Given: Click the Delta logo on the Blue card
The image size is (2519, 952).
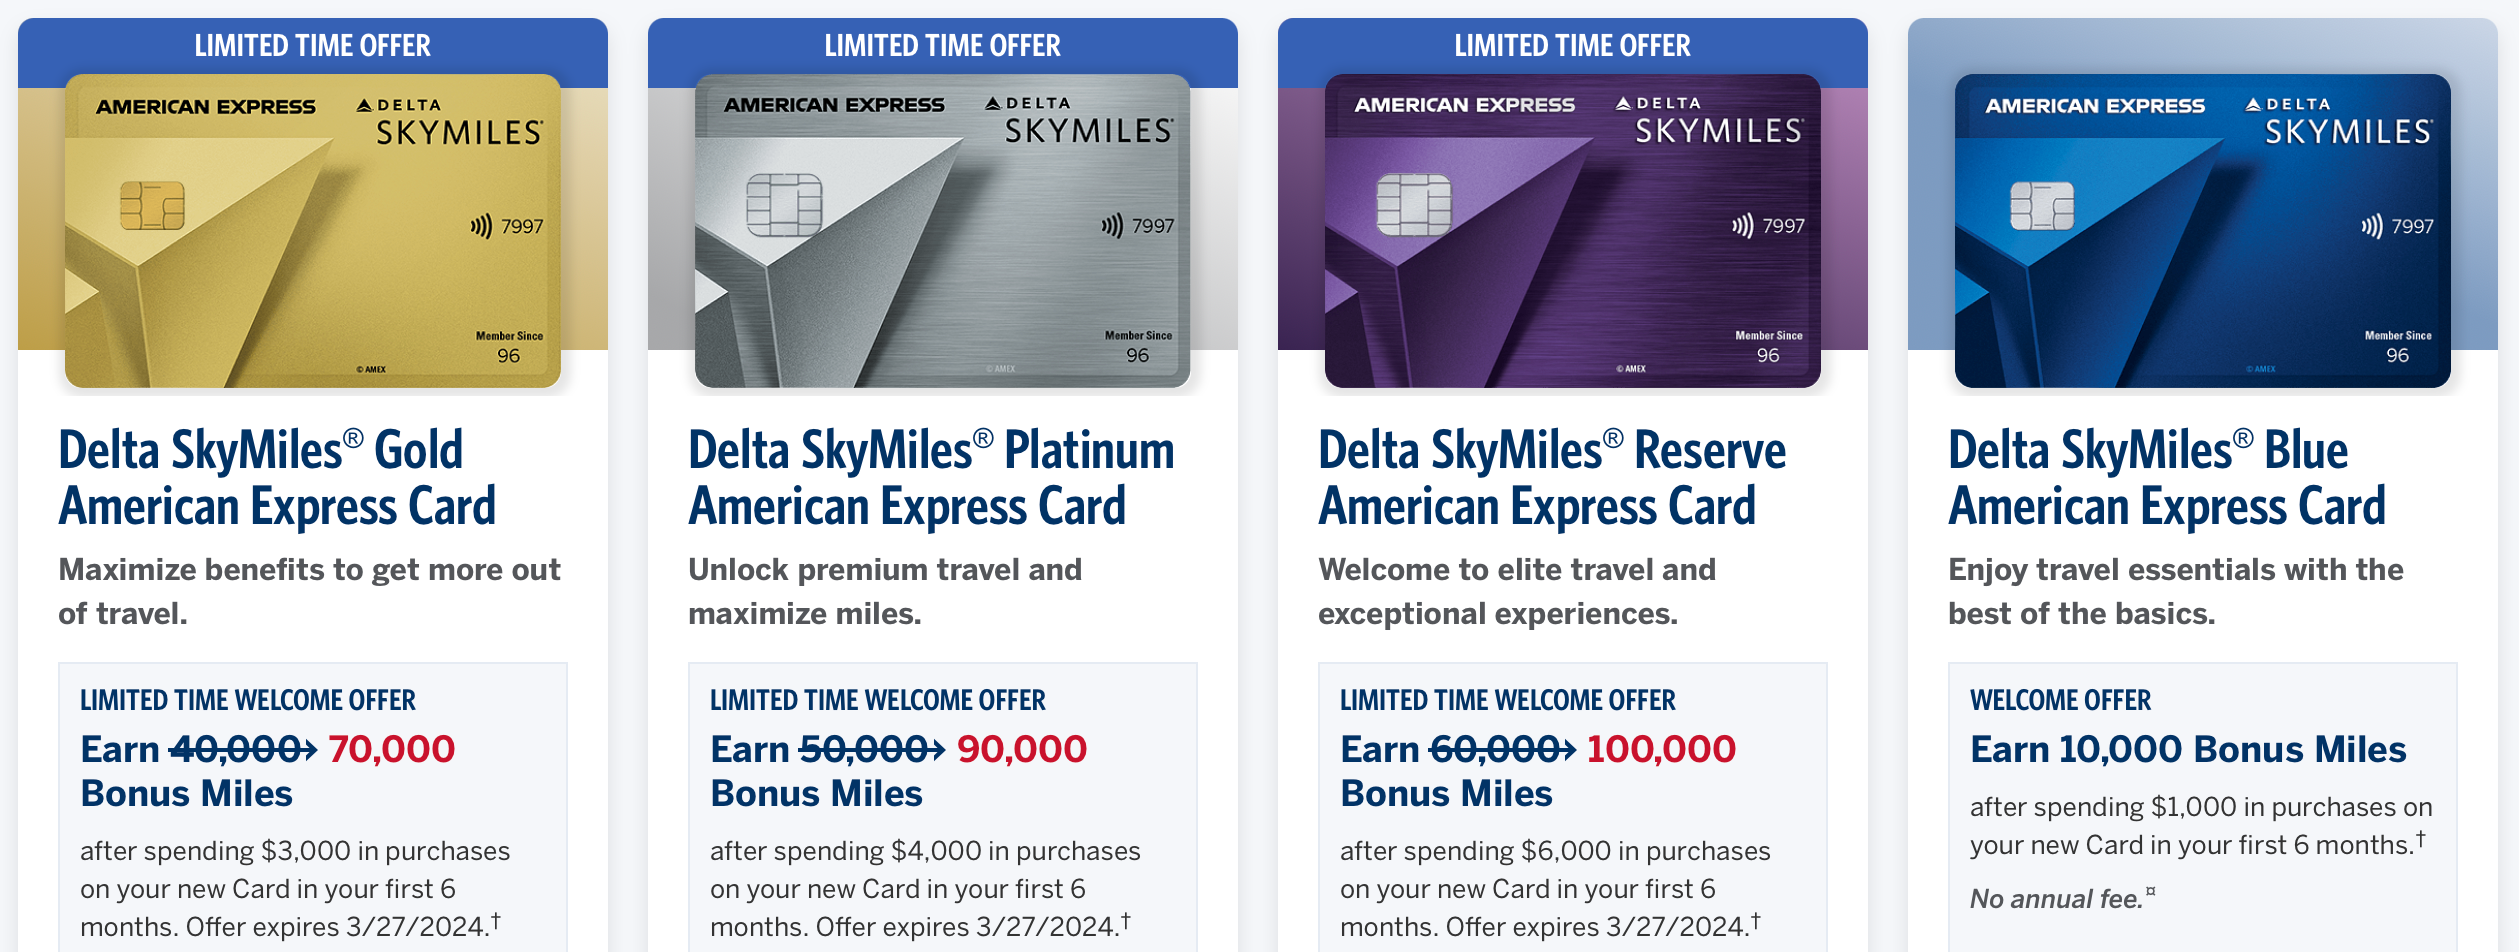Looking at the screenshot, I should pyautogui.click(x=2254, y=104).
